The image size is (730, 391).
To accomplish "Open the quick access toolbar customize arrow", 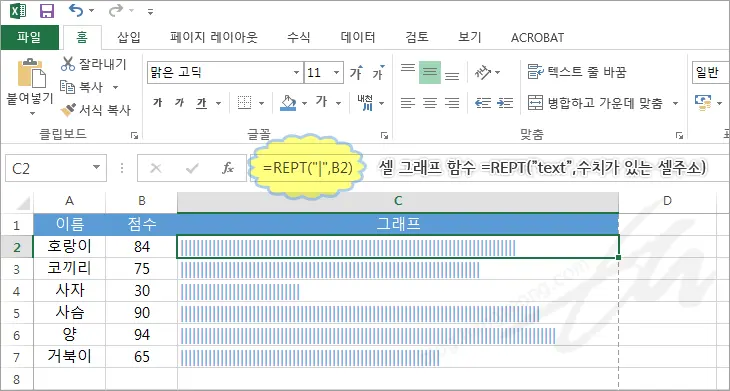I will click(150, 12).
